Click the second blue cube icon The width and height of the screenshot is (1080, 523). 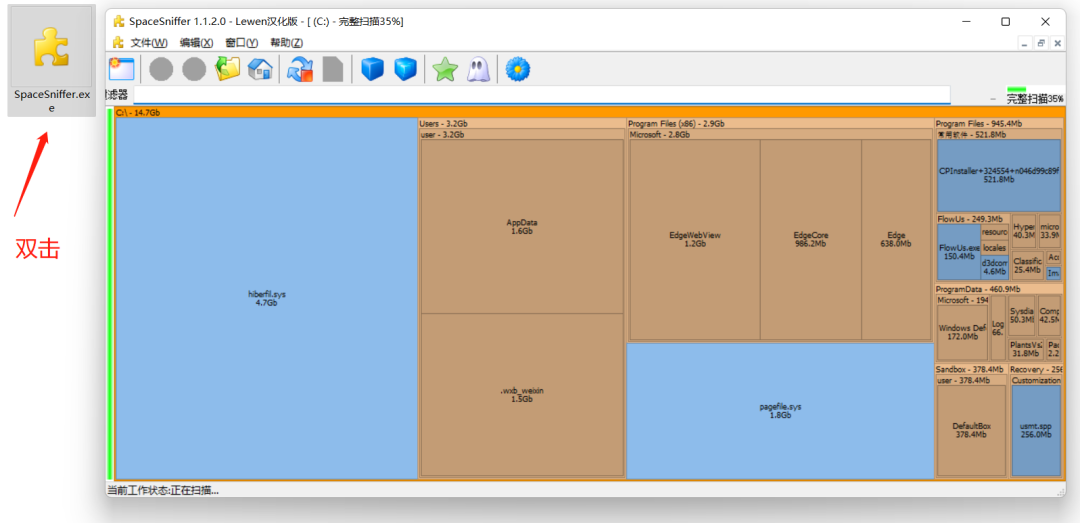(x=405, y=69)
